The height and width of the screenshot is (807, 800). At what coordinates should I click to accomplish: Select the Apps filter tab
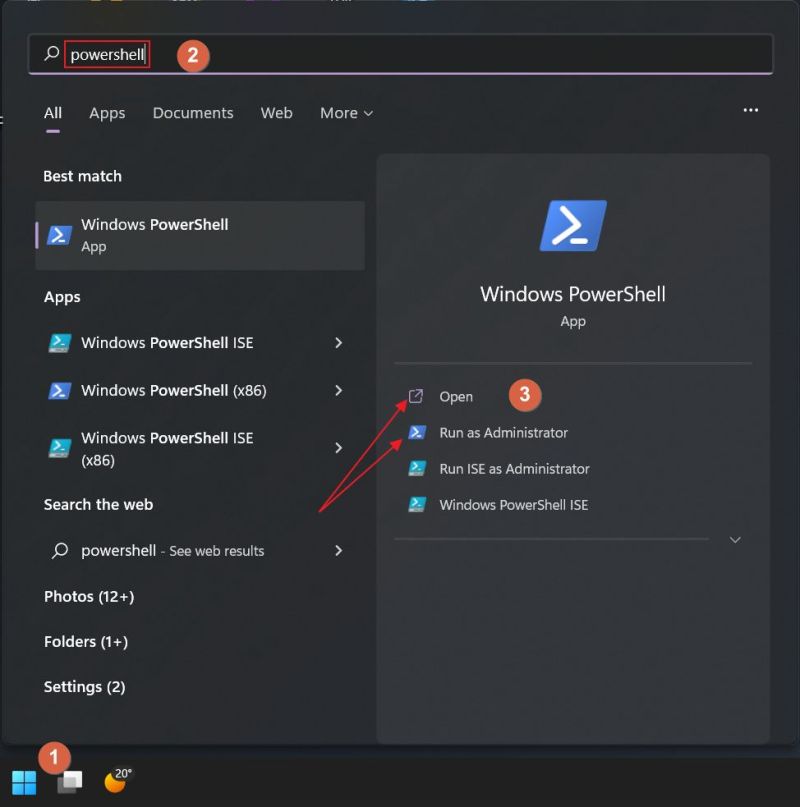(107, 113)
